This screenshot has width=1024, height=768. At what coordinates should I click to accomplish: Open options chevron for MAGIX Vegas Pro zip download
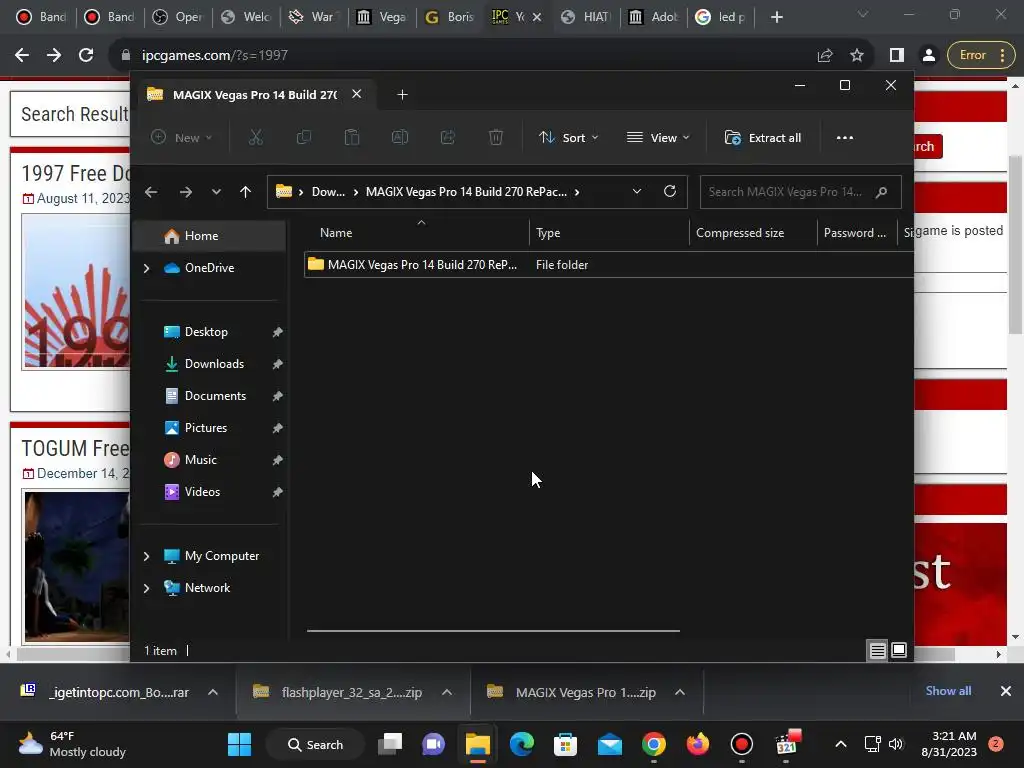(680, 692)
